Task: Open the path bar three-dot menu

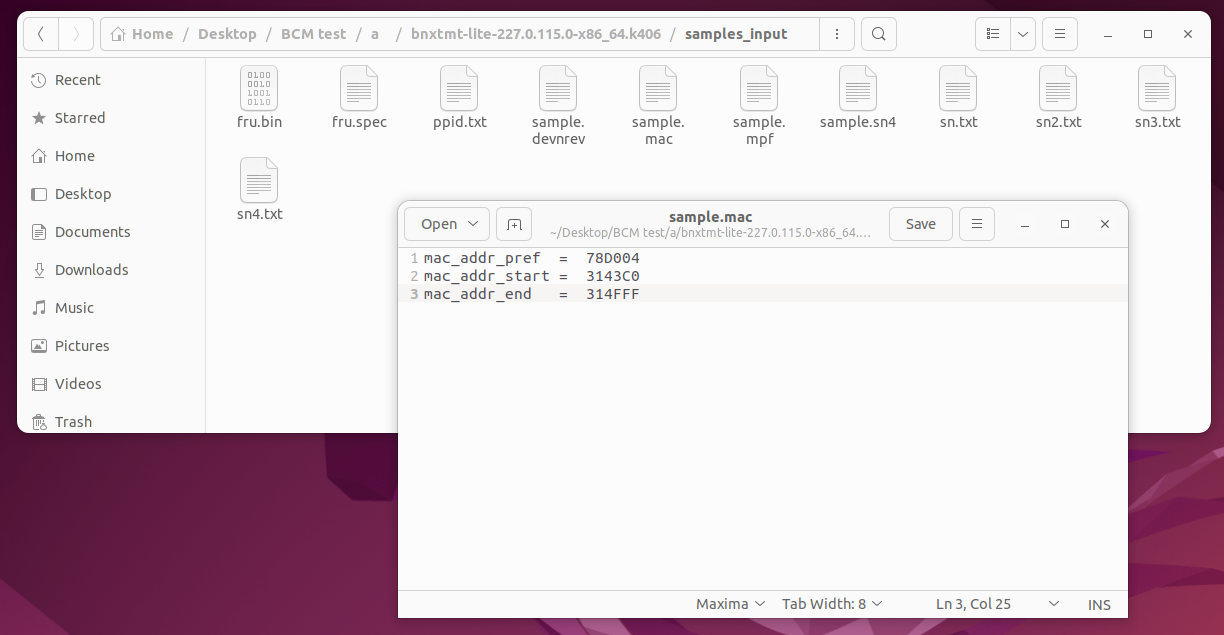Action: click(x=835, y=34)
